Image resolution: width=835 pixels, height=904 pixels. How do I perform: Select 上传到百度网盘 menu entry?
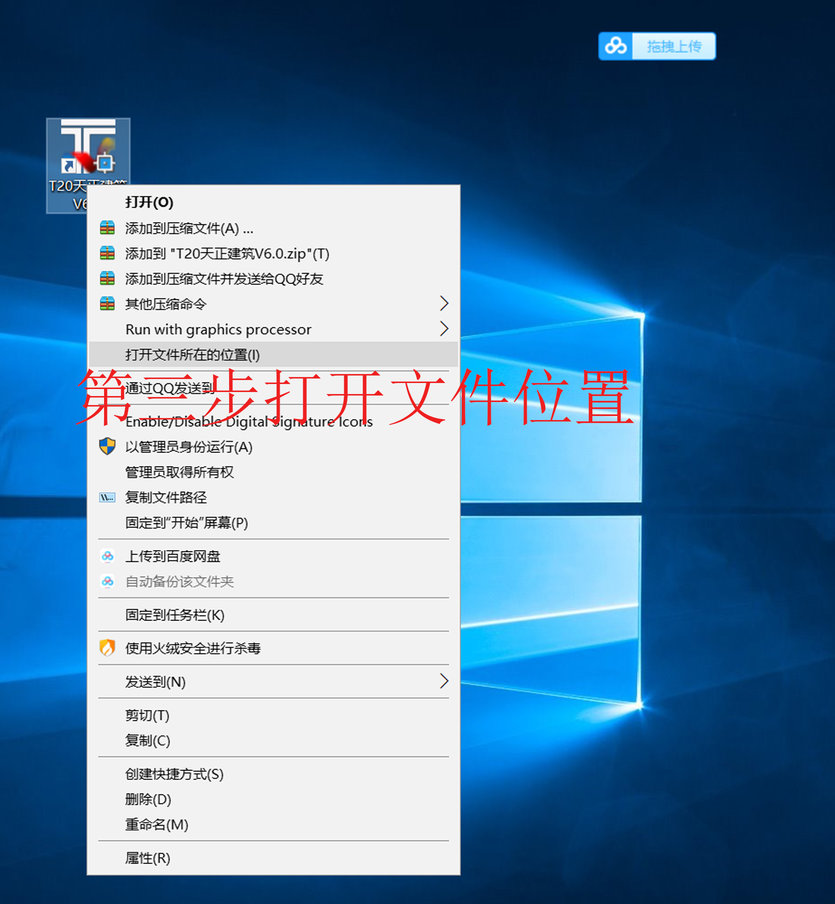pyautogui.click(x=273, y=556)
